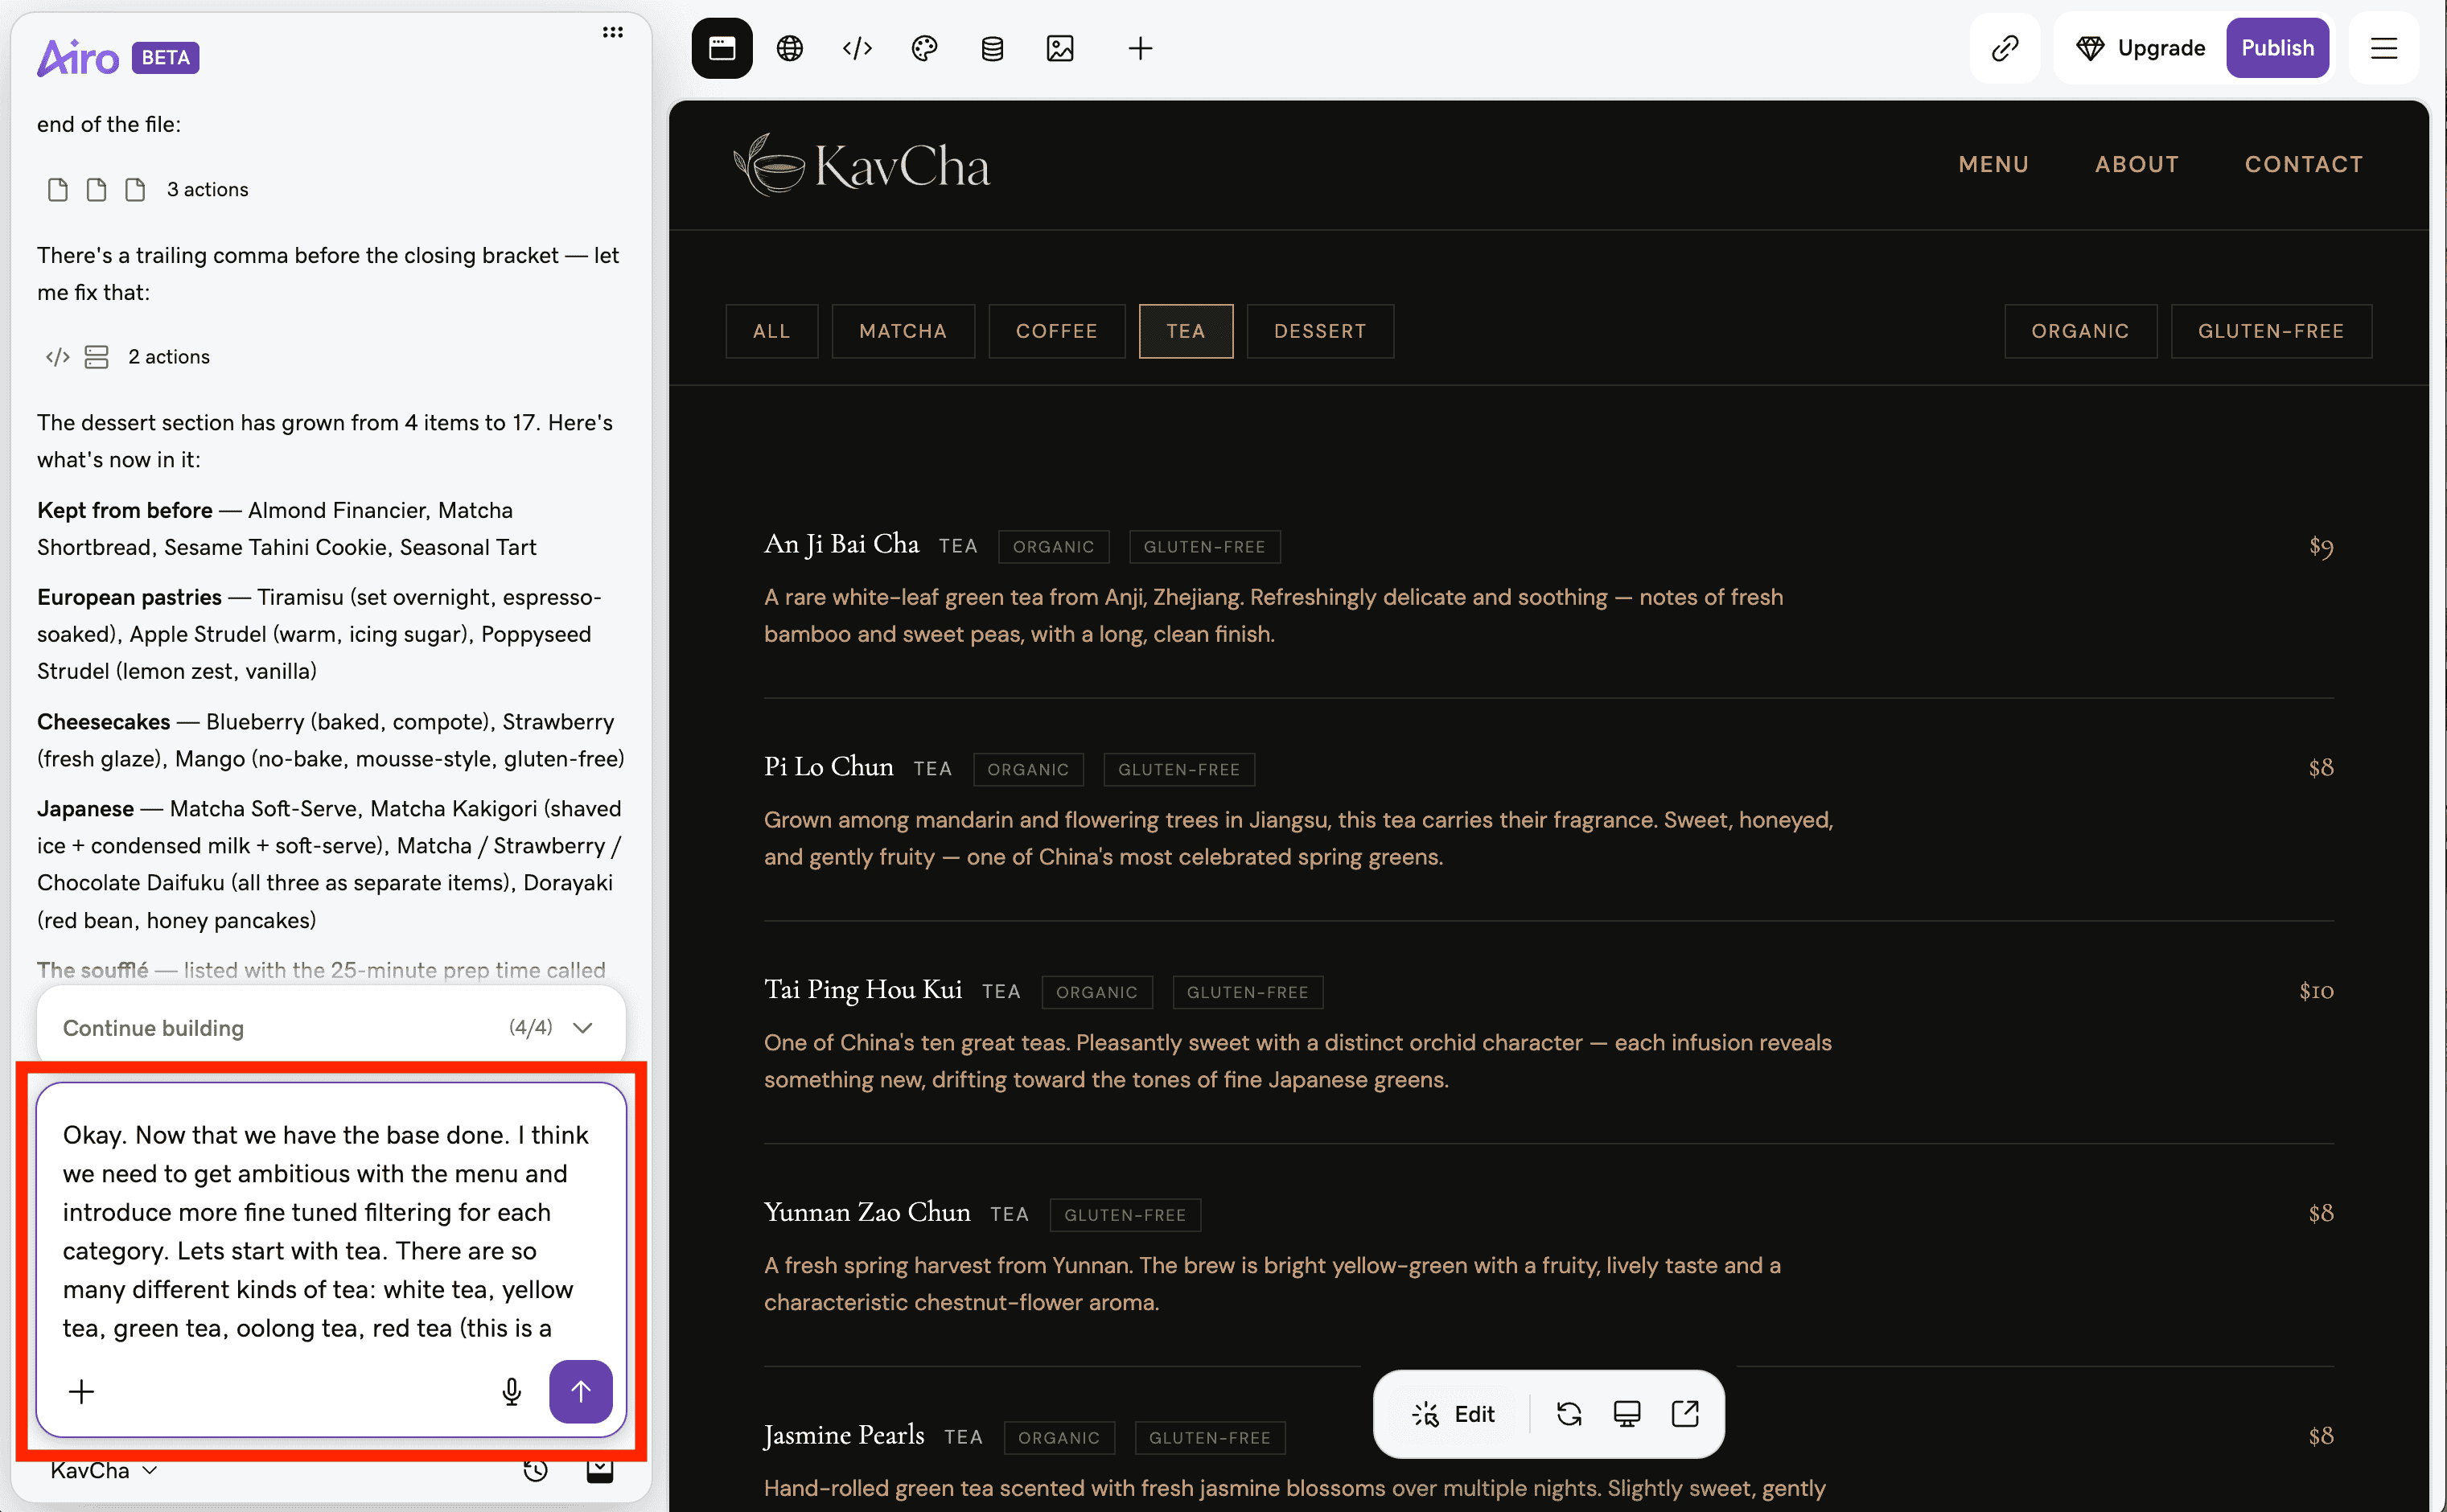2447x1512 pixels.
Task: Toggle the GLUTEN-FREE filter chip
Action: pos(2271,331)
